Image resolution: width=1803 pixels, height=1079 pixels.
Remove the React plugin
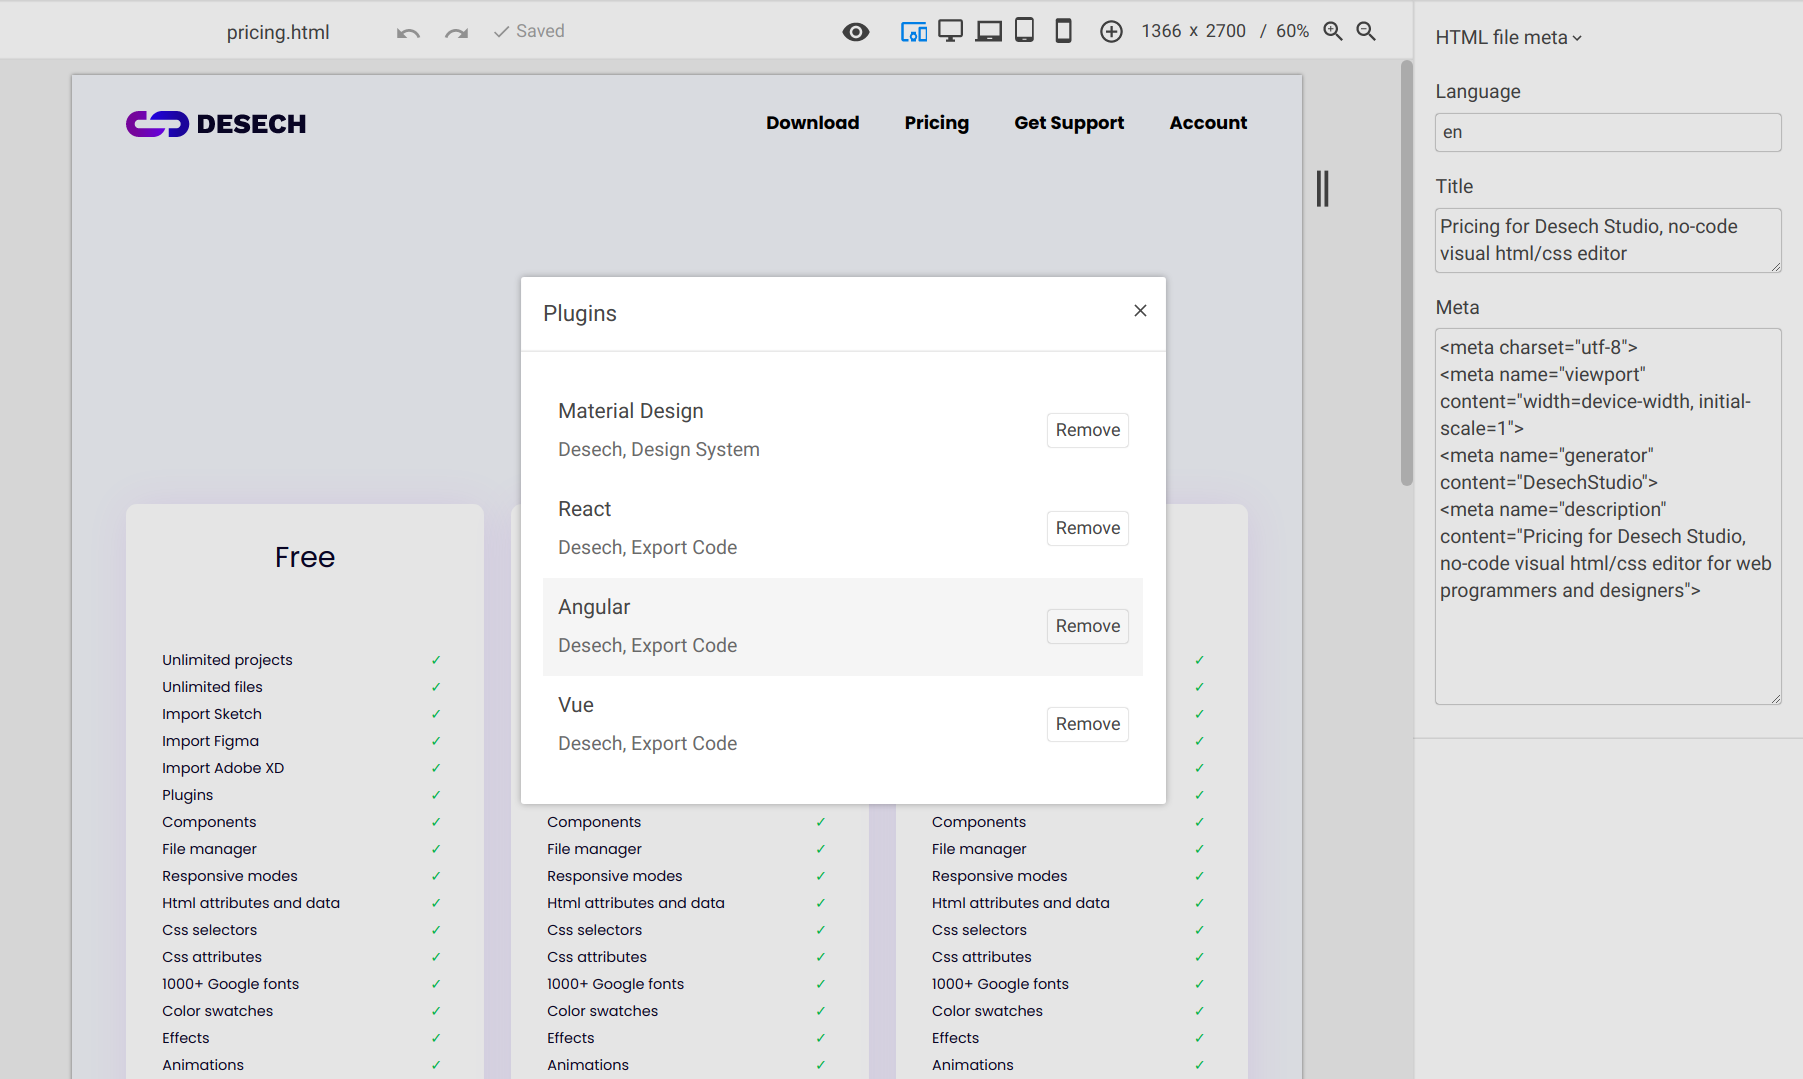click(x=1088, y=528)
